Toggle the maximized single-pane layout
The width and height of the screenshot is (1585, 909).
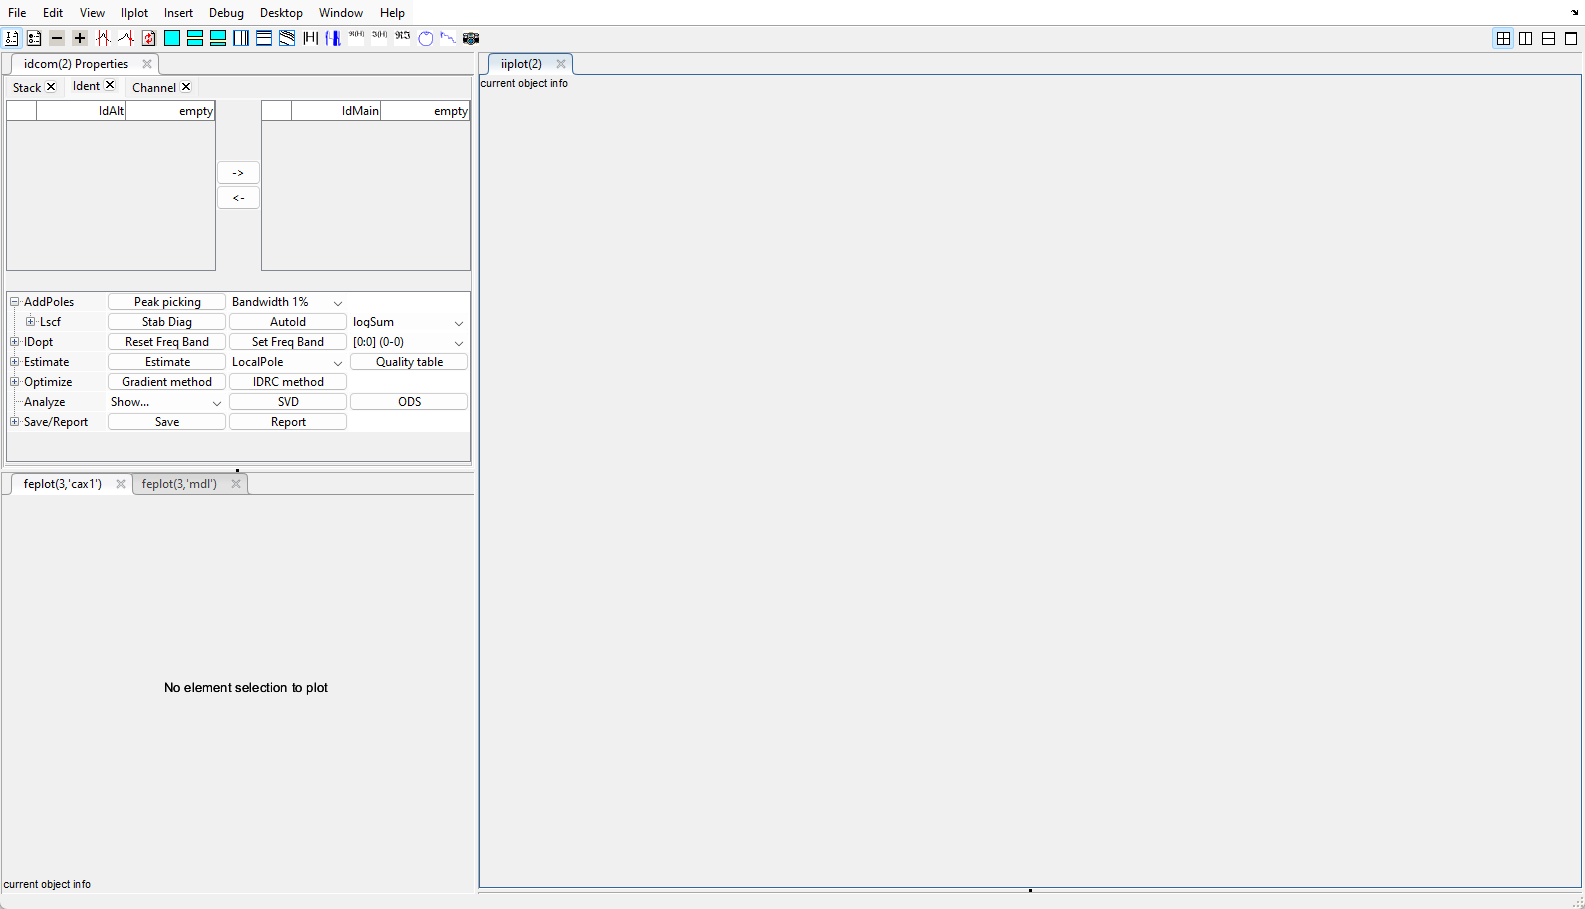pos(1571,38)
